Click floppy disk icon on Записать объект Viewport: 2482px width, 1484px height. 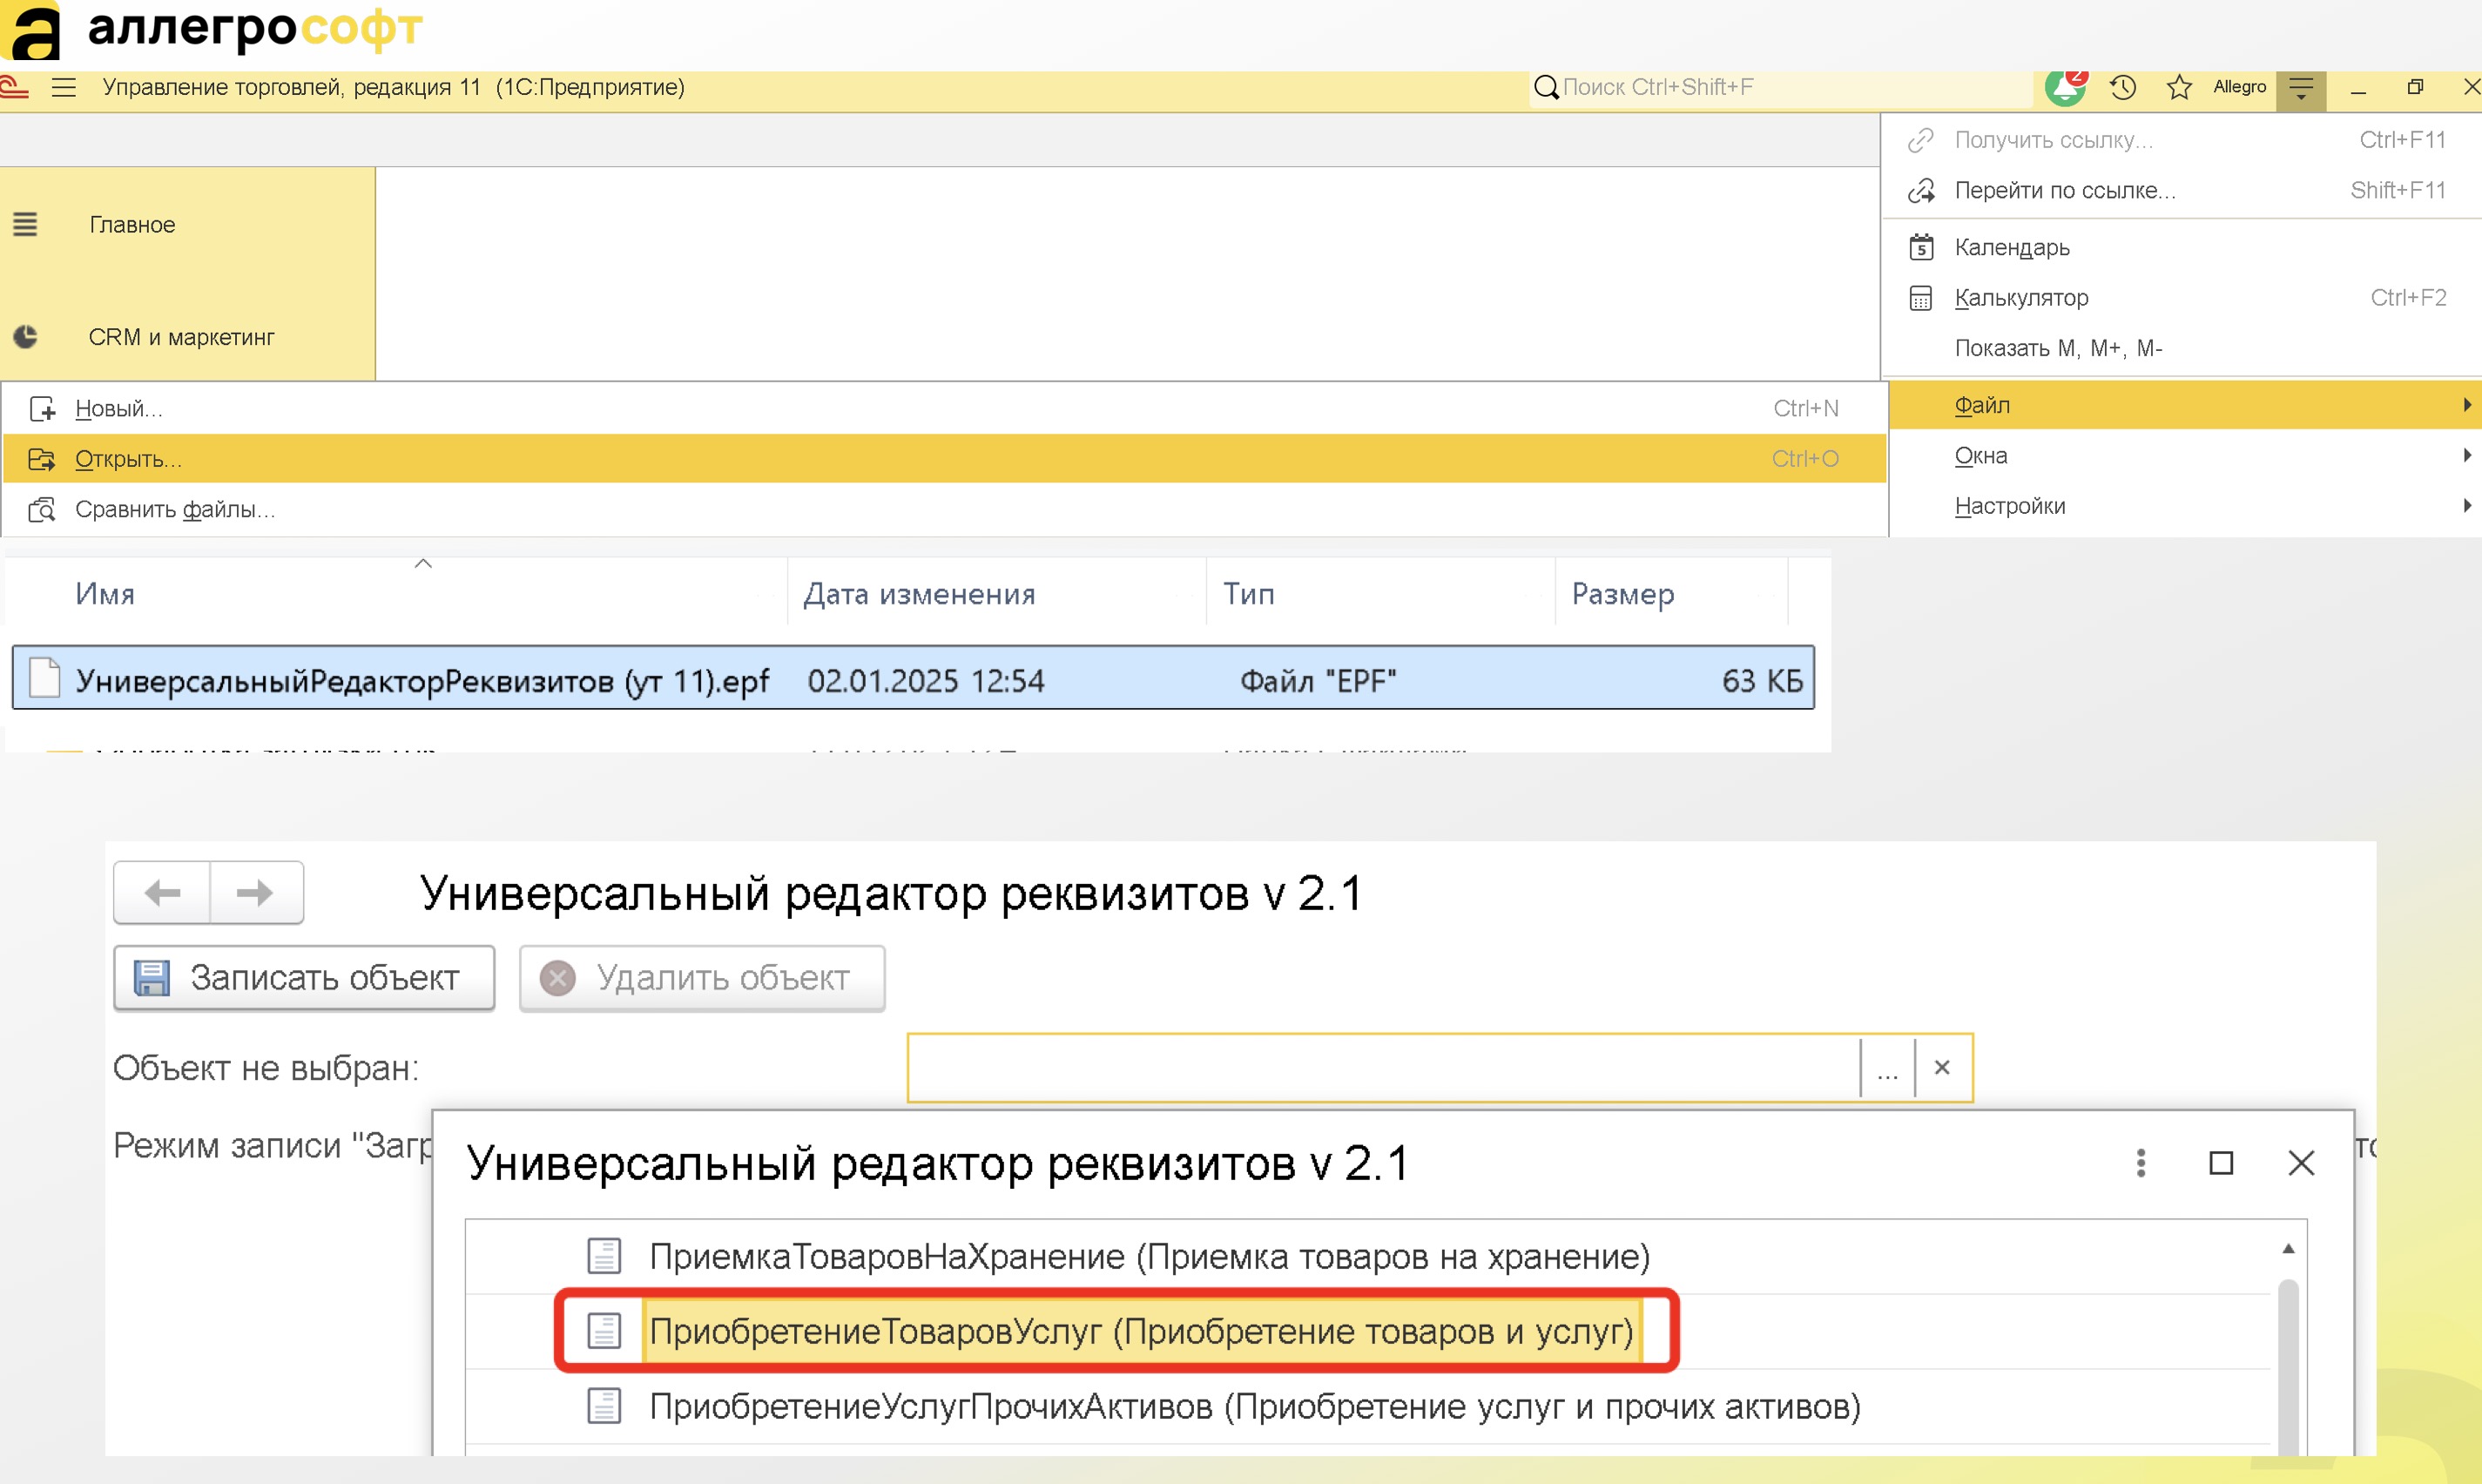(152, 978)
